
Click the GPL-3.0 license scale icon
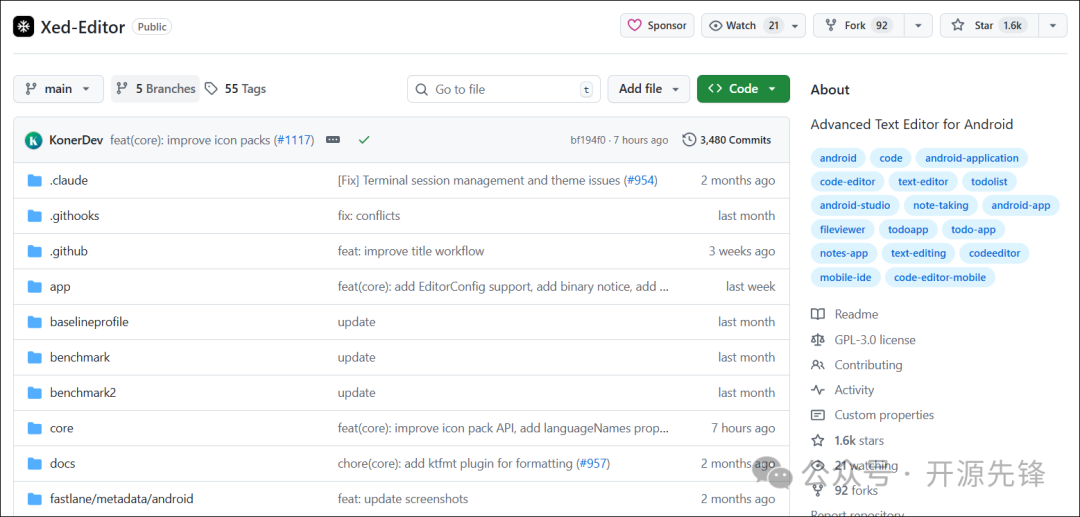(818, 339)
